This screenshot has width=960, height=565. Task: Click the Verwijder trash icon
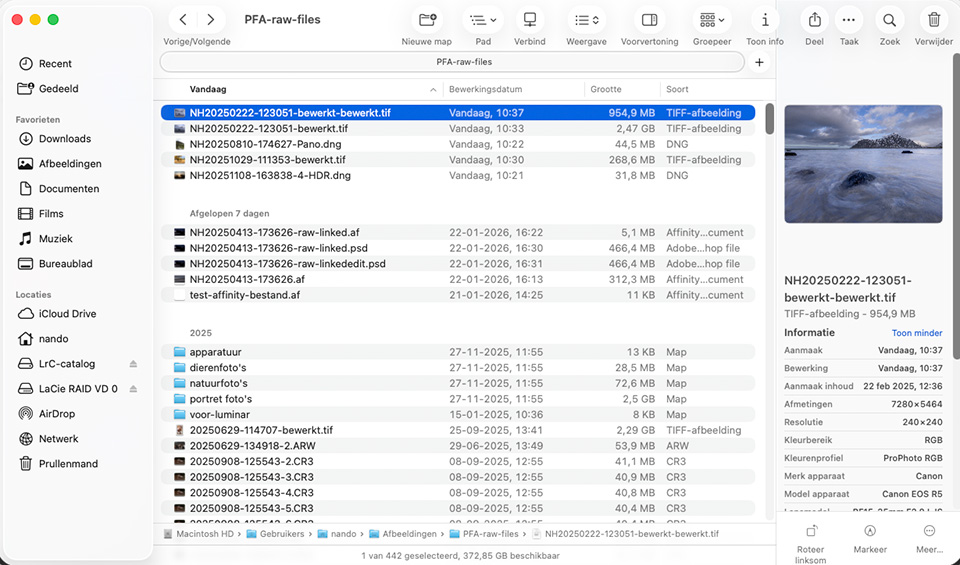click(x=933, y=20)
